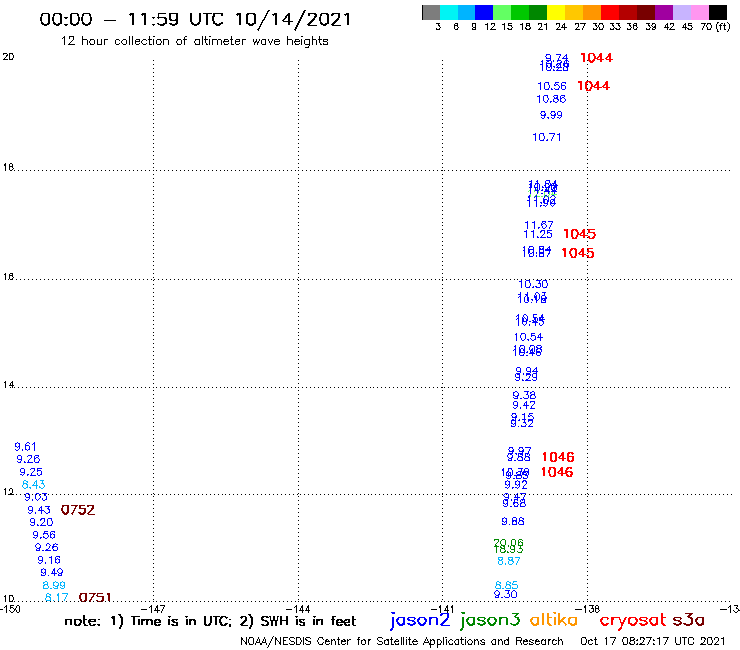Click the red cryosat satellite label
Viewport: 740px width, 650px height.
tap(632, 619)
